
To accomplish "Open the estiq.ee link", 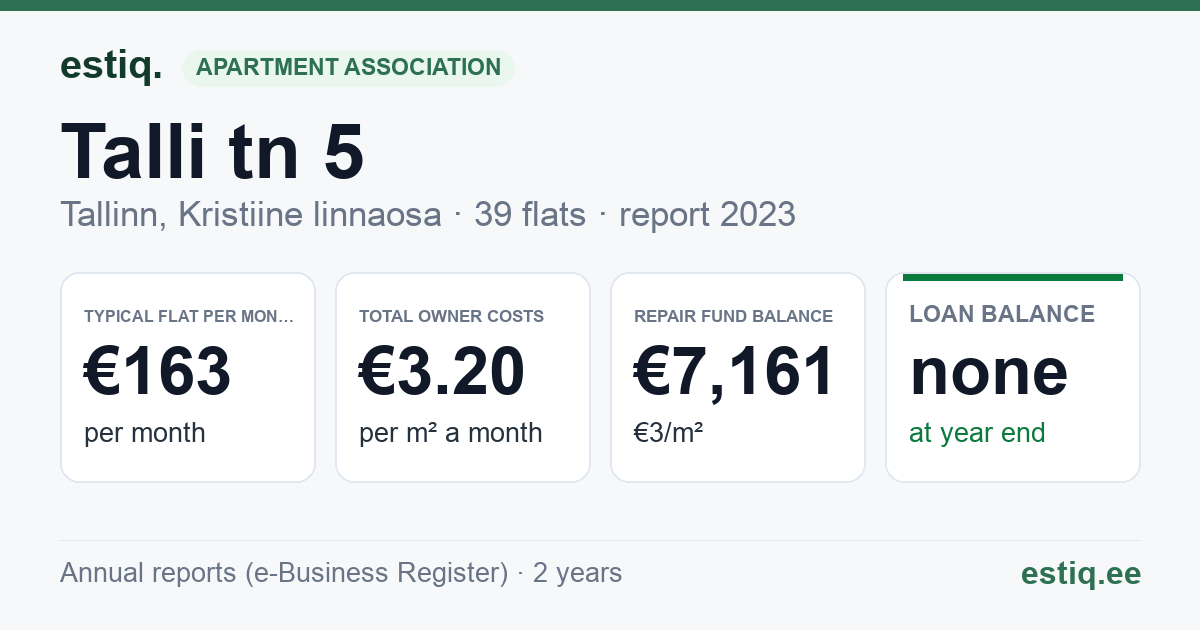I will click(x=1081, y=573).
